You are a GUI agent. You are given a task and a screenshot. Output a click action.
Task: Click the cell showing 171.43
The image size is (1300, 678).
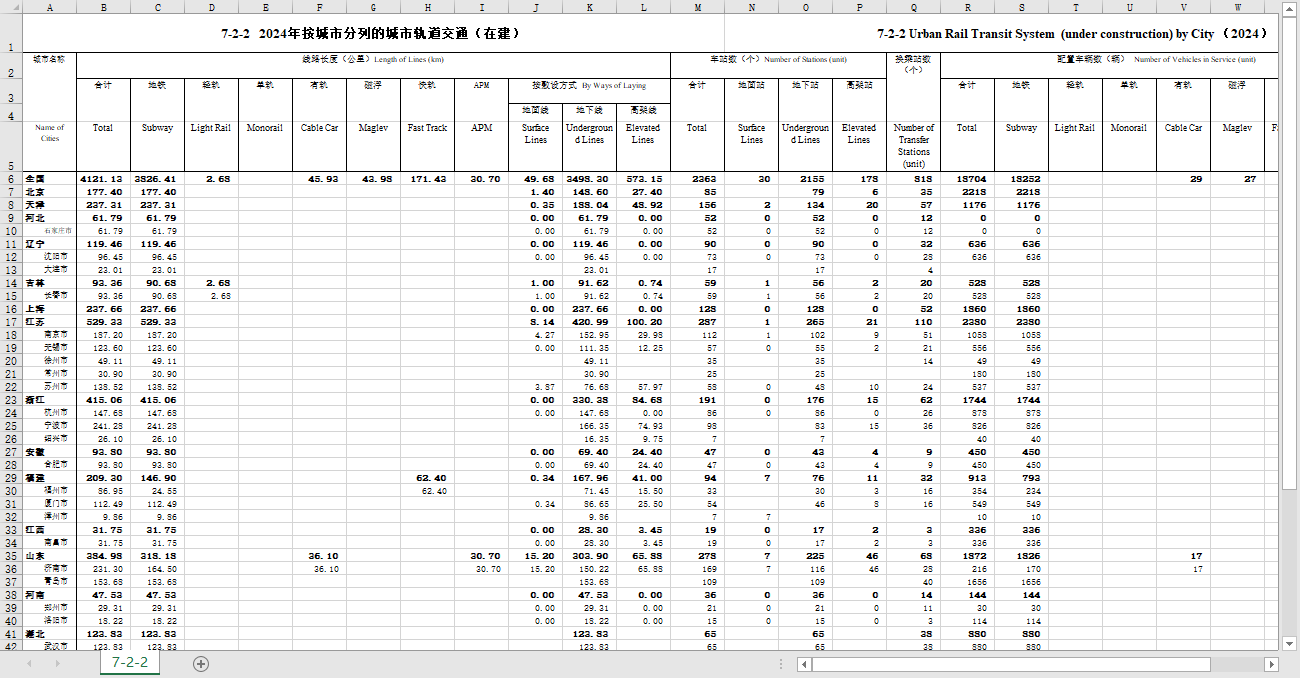point(428,179)
